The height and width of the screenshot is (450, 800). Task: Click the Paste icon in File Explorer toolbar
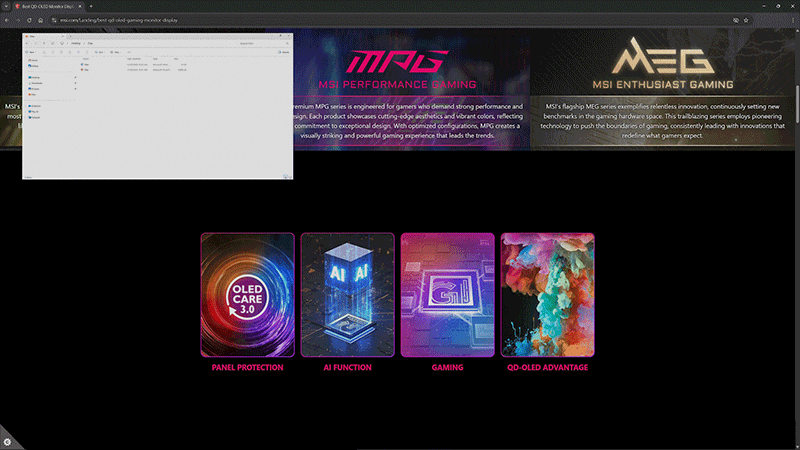[x=61, y=52]
